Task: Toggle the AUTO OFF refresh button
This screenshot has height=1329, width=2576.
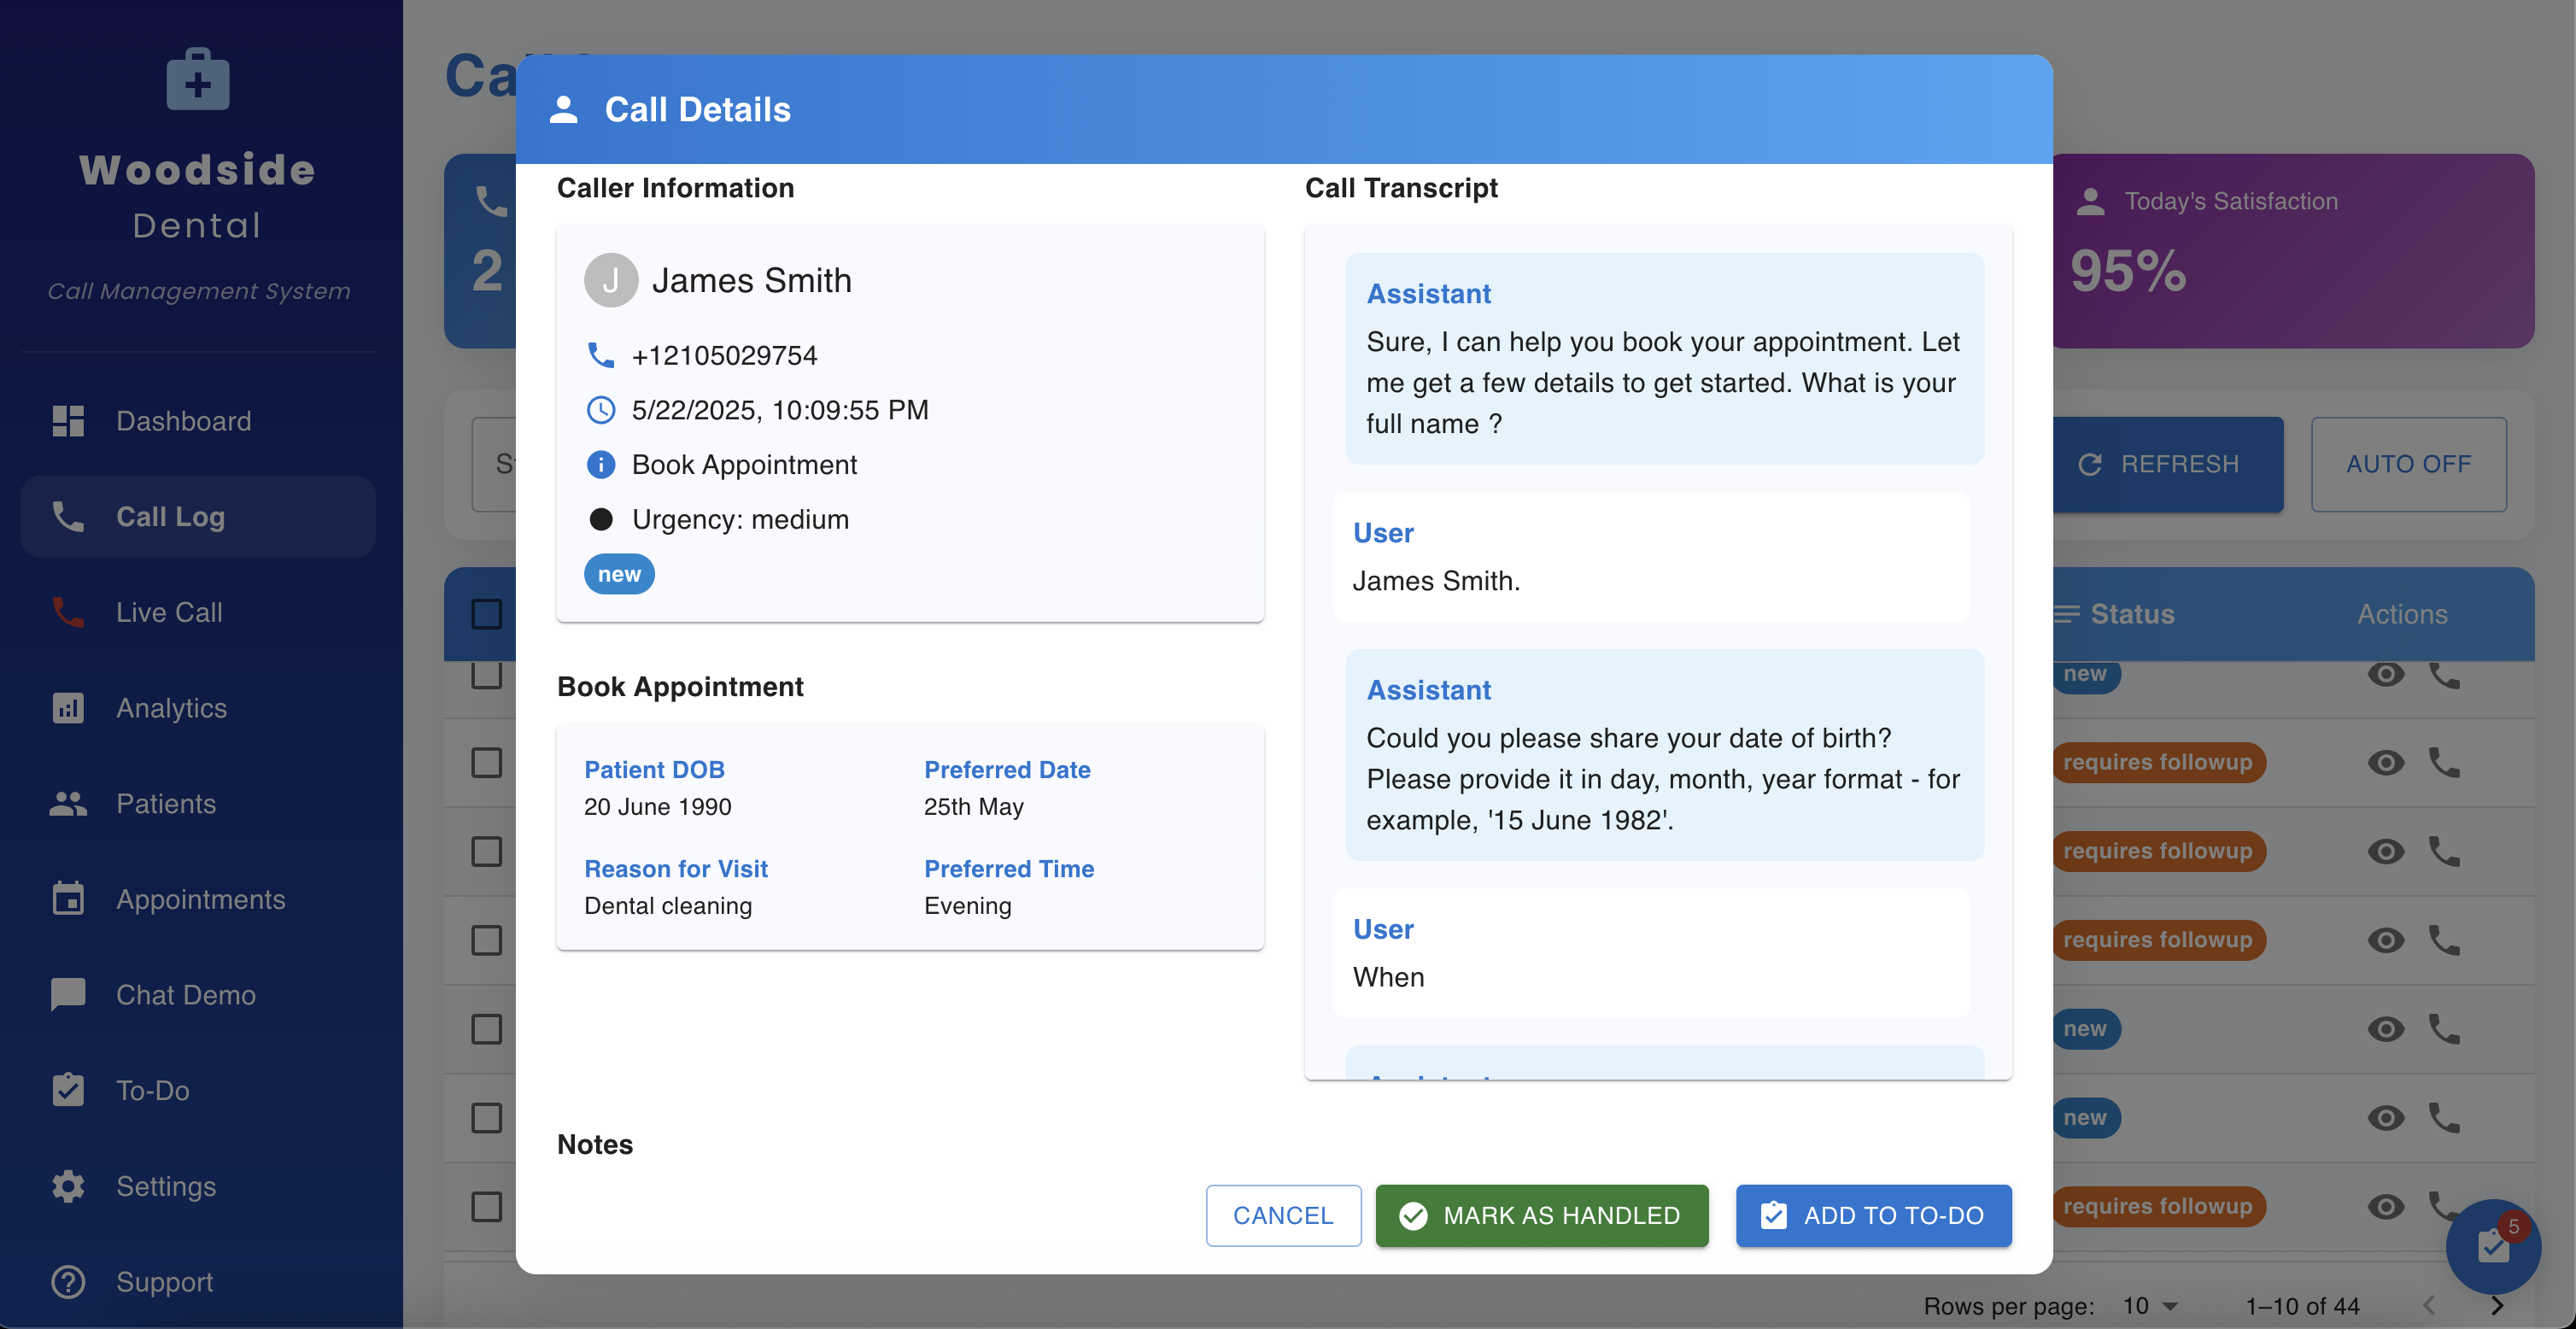Action: [2408, 464]
